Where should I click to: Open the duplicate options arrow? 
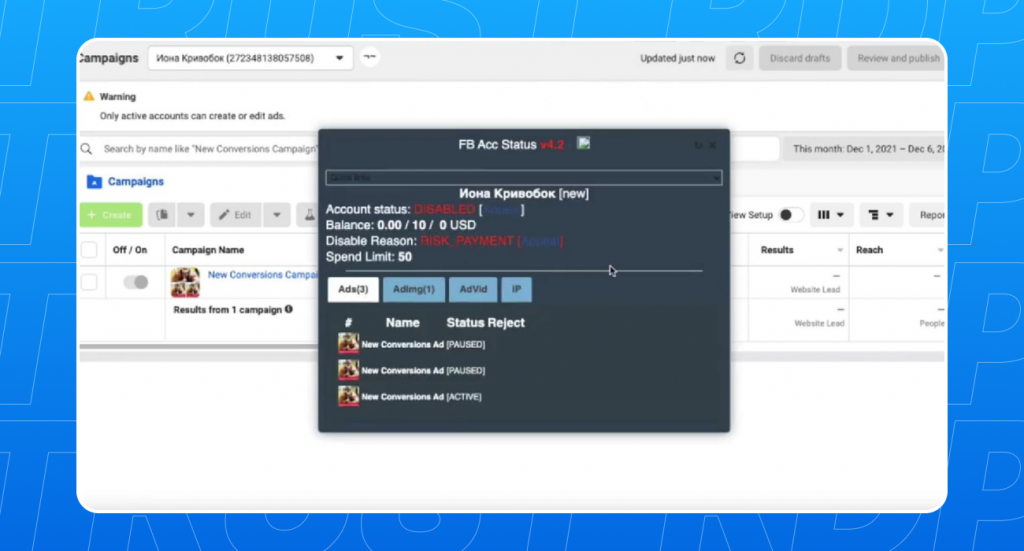click(x=191, y=215)
